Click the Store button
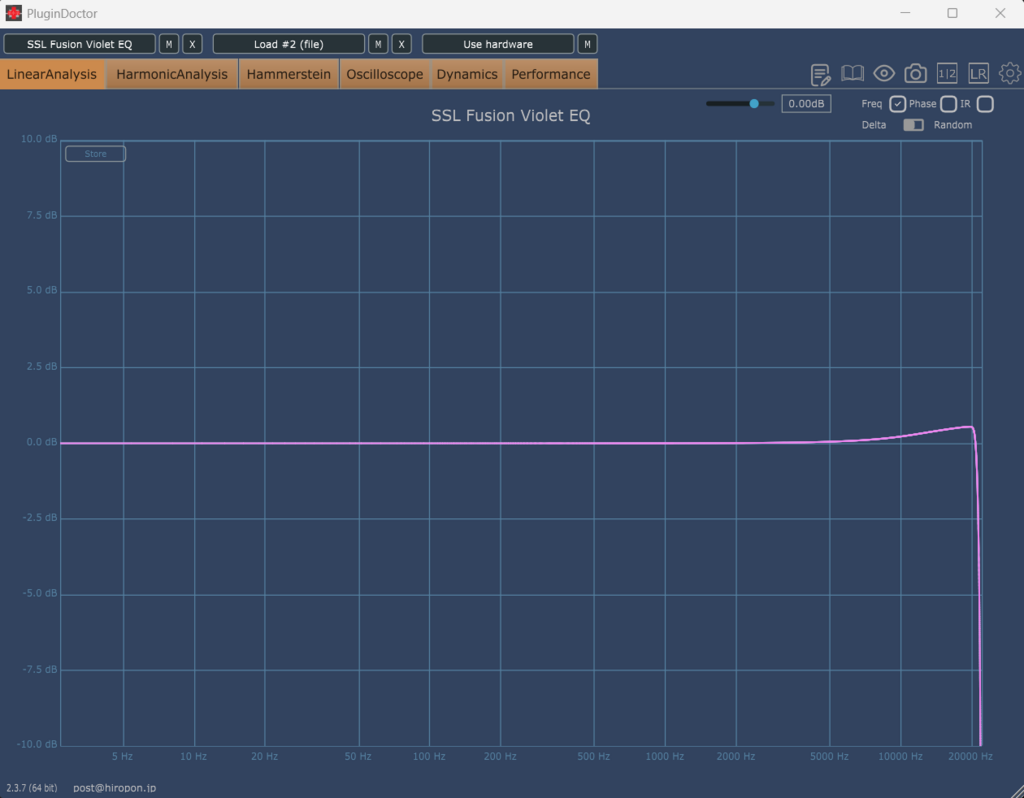The width and height of the screenshot is (1024, 798). coord(95,153)
